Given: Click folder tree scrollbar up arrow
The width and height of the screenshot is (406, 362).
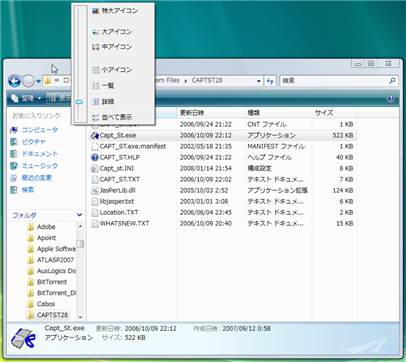Looking at the screenshot, I should coord(80,226).
